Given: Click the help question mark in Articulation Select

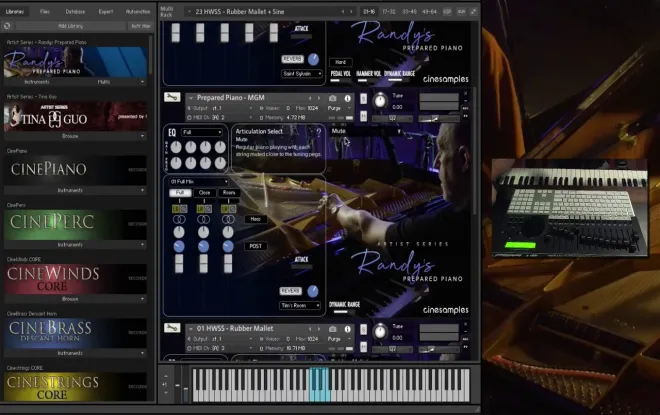Looking at the screenshot, I should click(x=319, y=132).
